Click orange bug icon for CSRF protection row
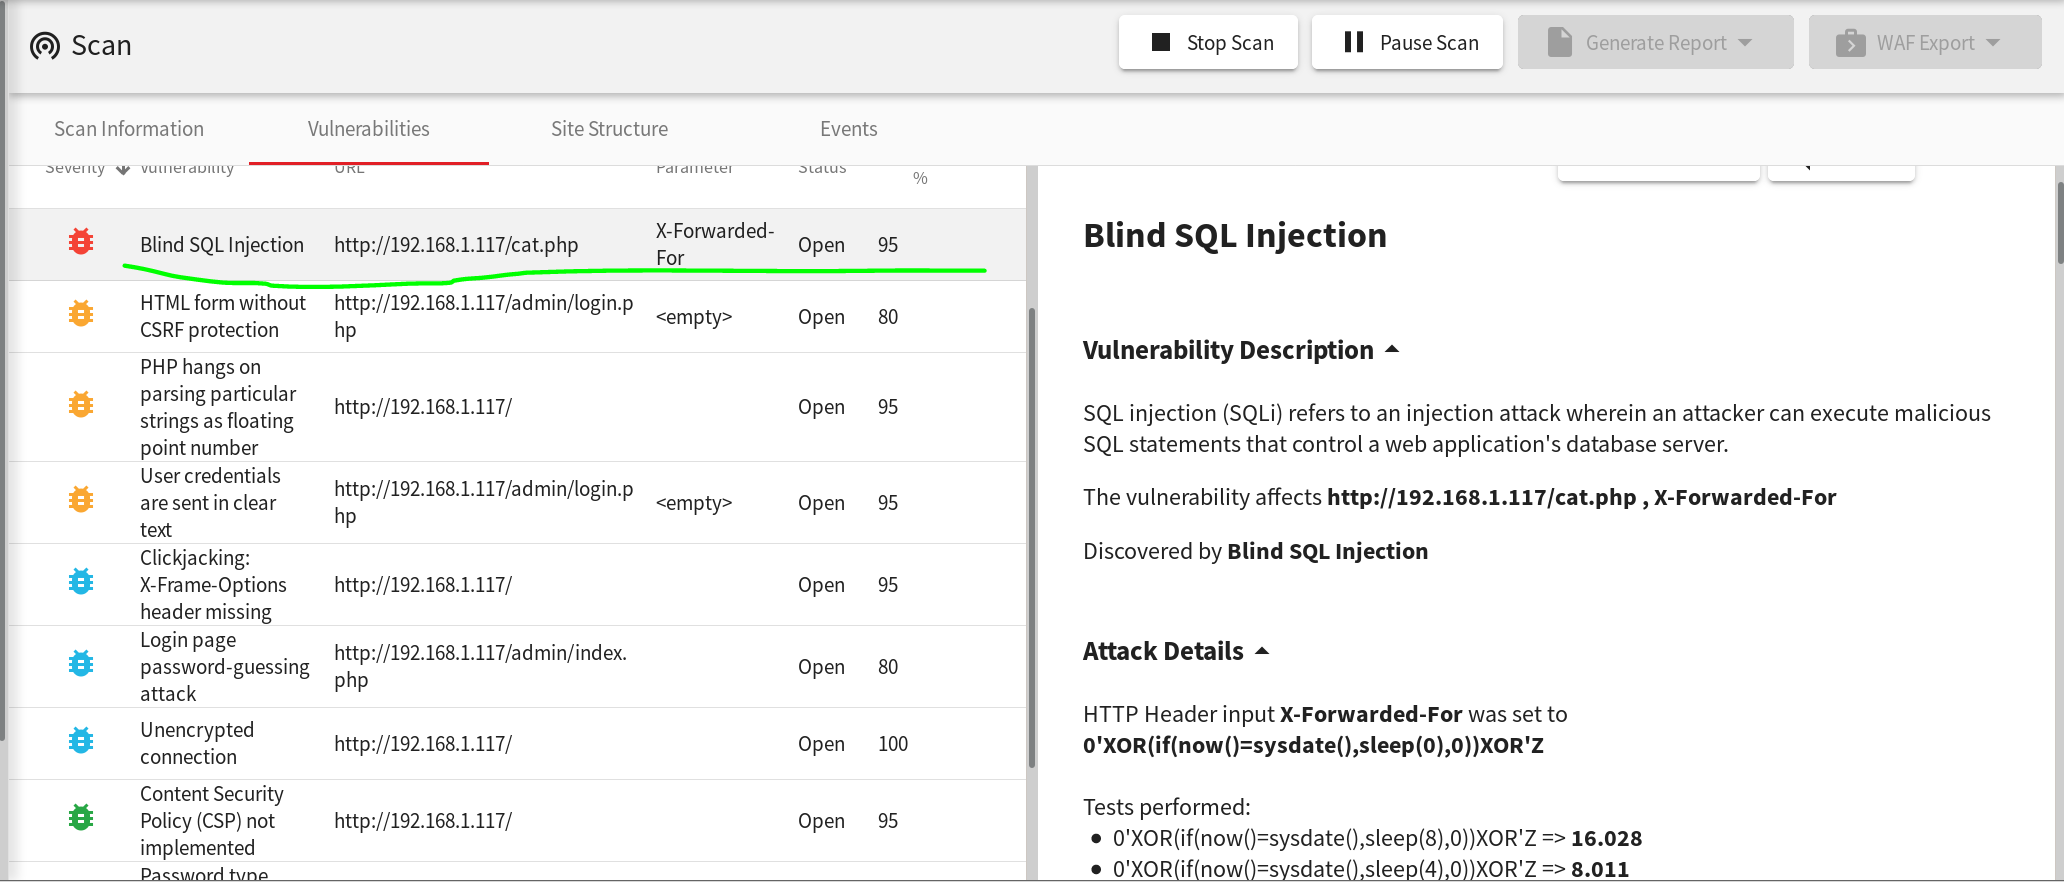 (x=81, y=314)
